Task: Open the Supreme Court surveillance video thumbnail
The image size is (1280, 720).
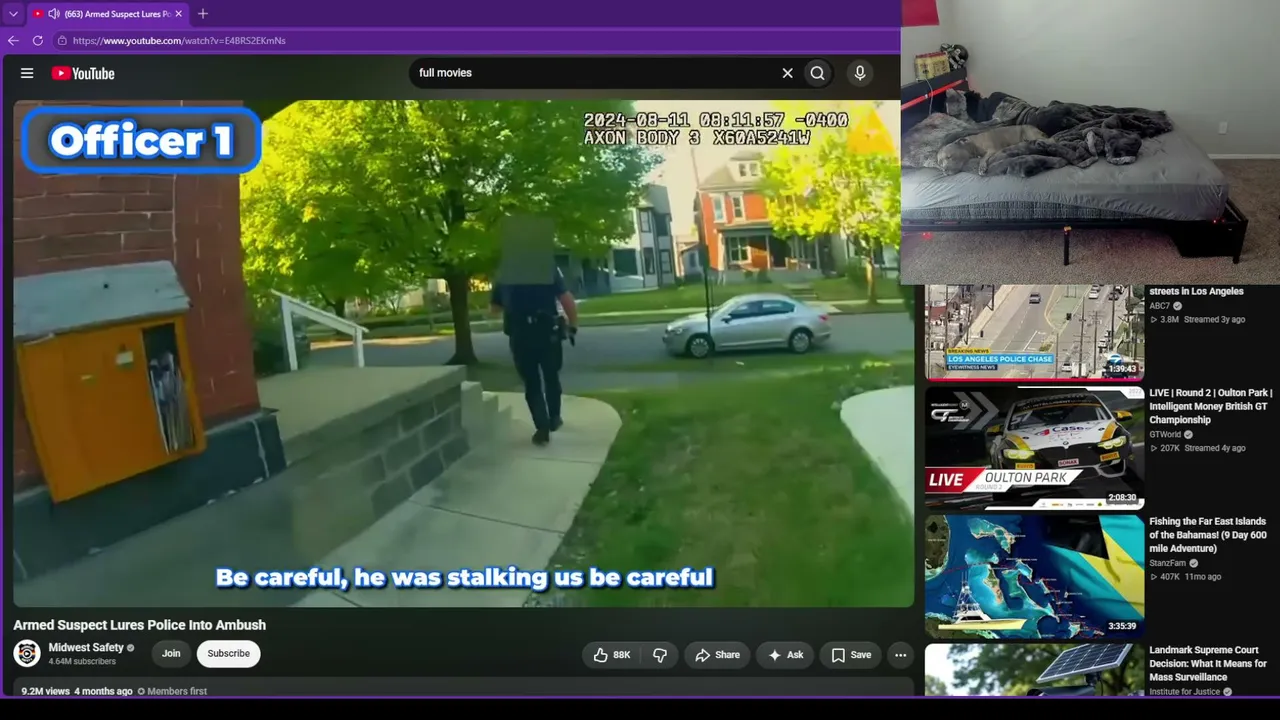Action: point(1034,670)
